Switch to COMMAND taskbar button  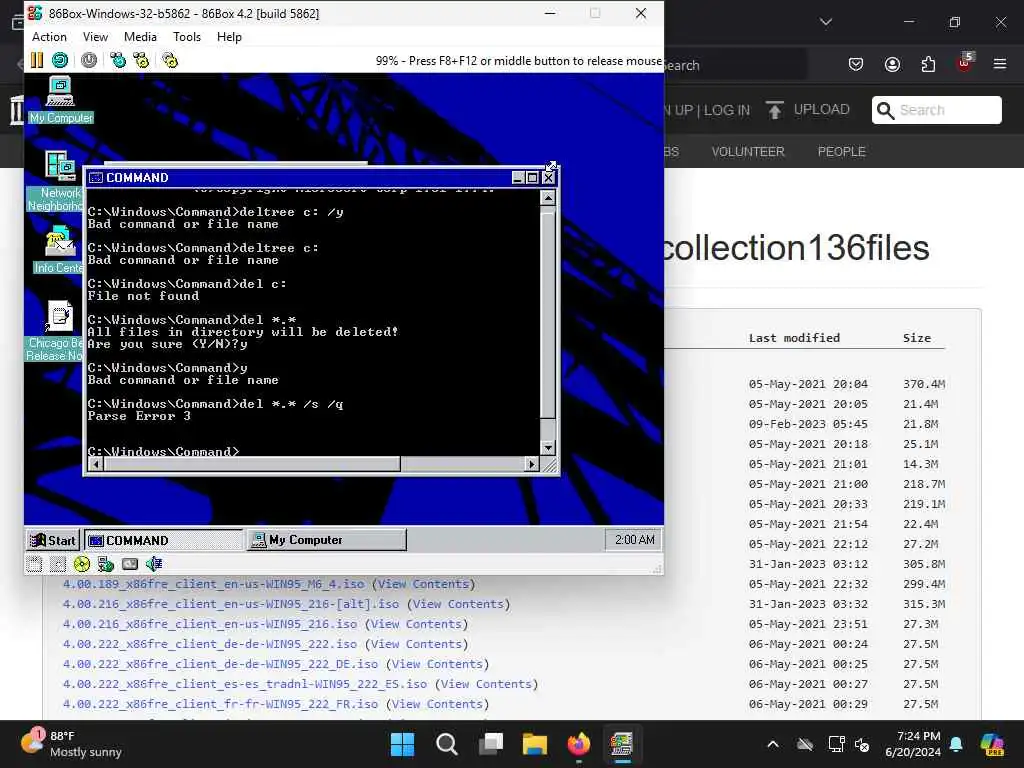pyautogui.click(x=163, y=540)
